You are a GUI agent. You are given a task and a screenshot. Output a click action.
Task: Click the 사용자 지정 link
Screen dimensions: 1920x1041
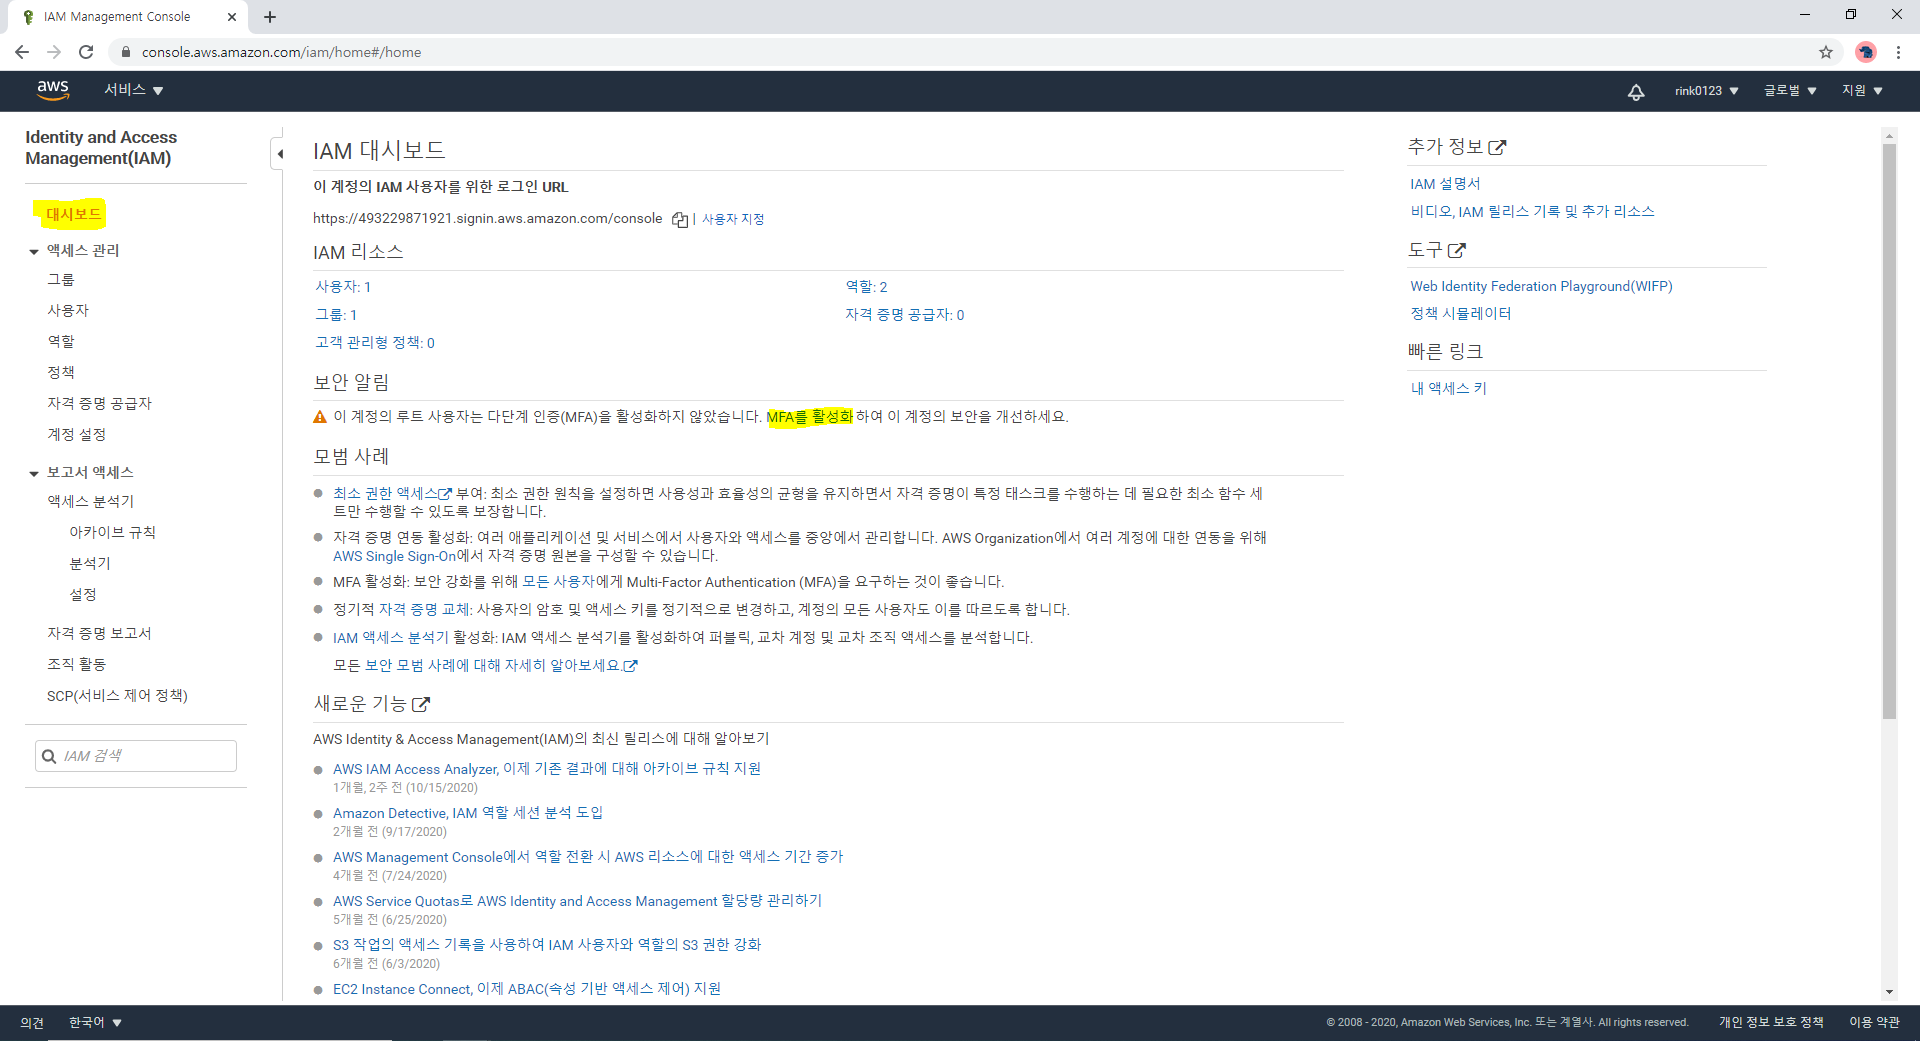pyautogui.click(x=733, y=219)
